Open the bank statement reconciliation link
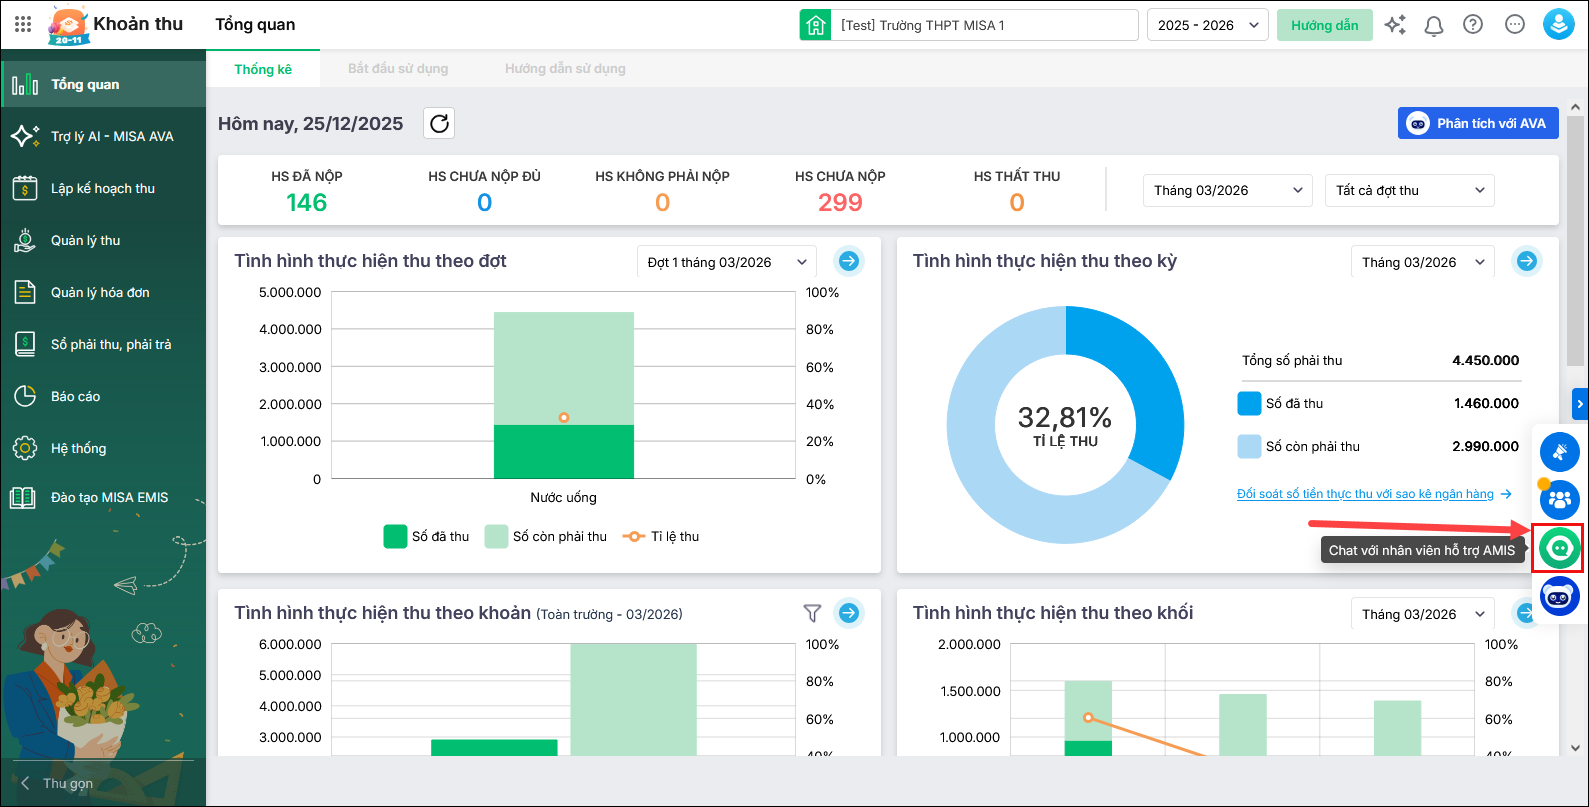Viewport: 1589px width, 807px height. (x=1365, y=494)
